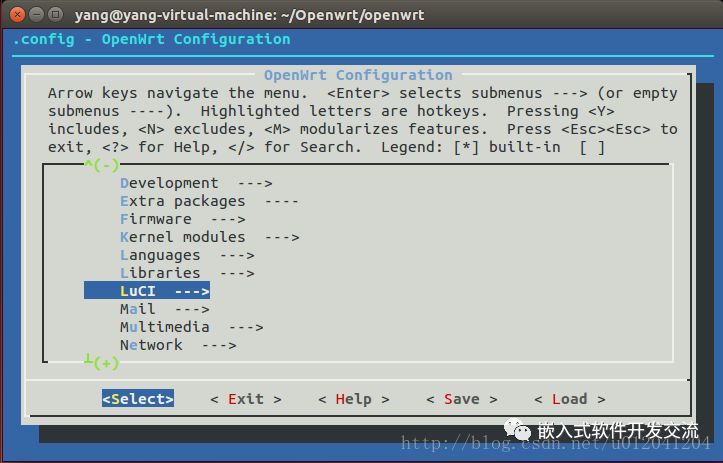
Task: Click the (+) scroll-down indicator
Action: coord(102,362)
